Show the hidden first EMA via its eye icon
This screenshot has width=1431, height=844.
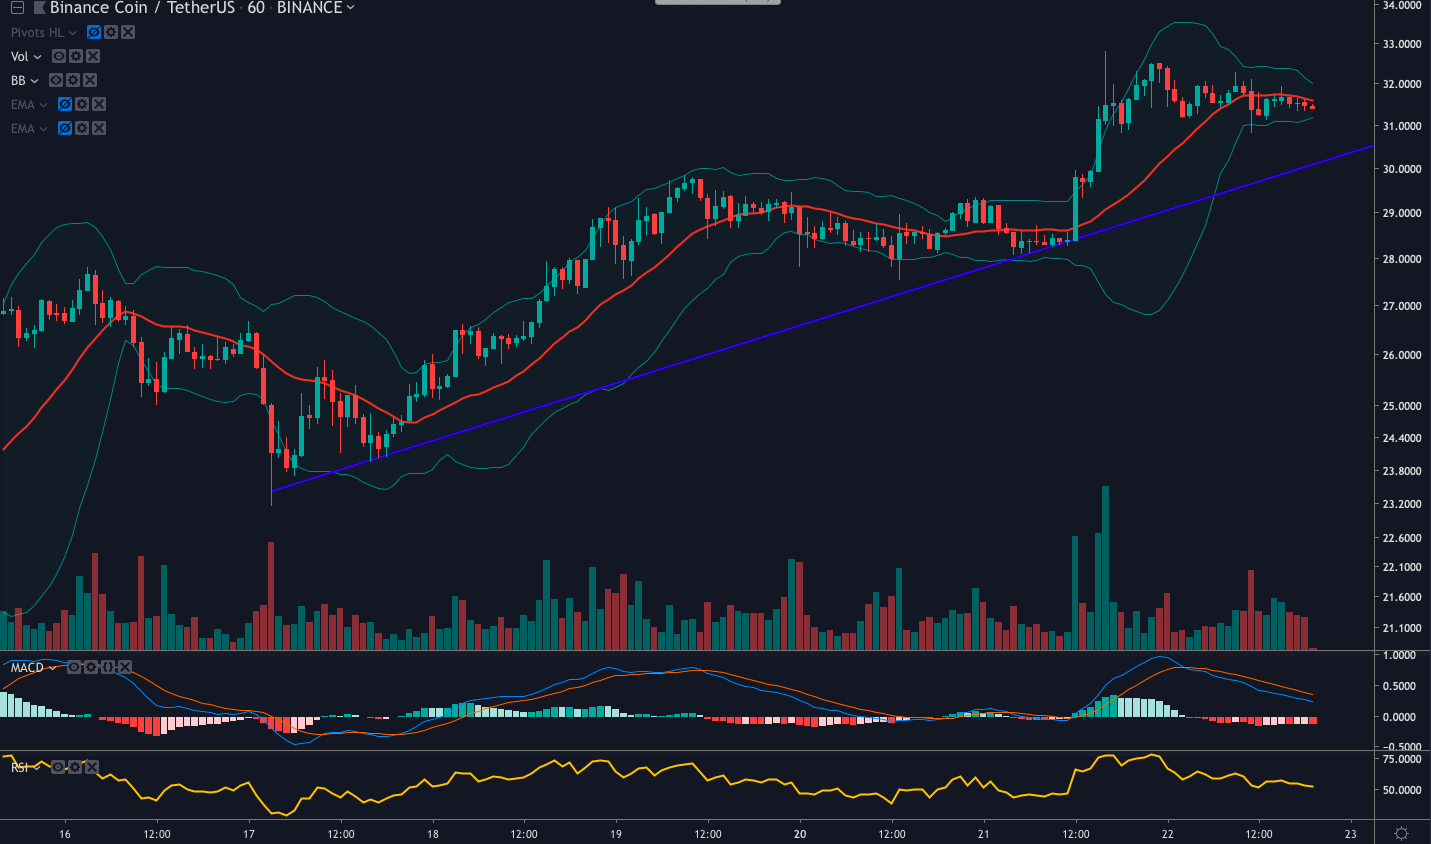click(65, 104)
